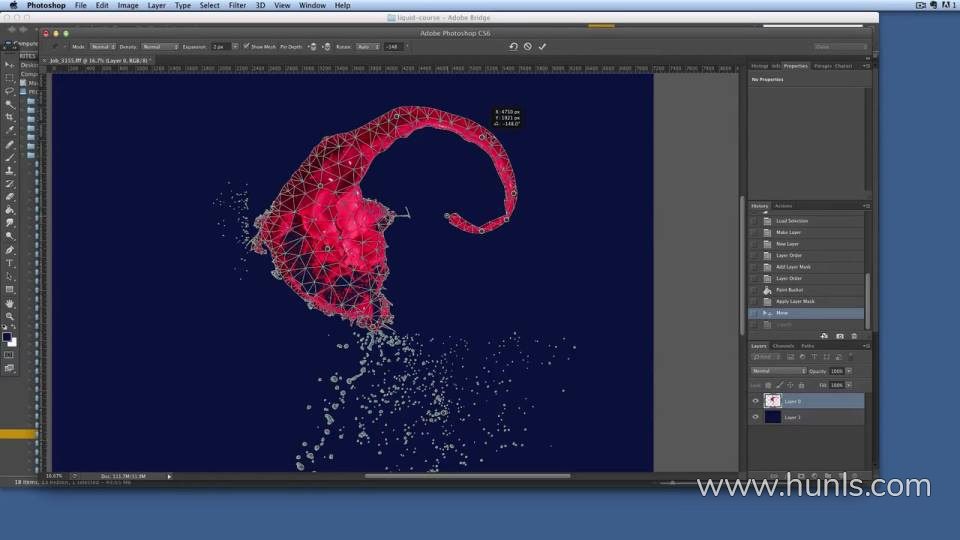This screenshot has width=960, height=540.
Task: Select the Eyedropper tool
Action: (x=9, y=130)
